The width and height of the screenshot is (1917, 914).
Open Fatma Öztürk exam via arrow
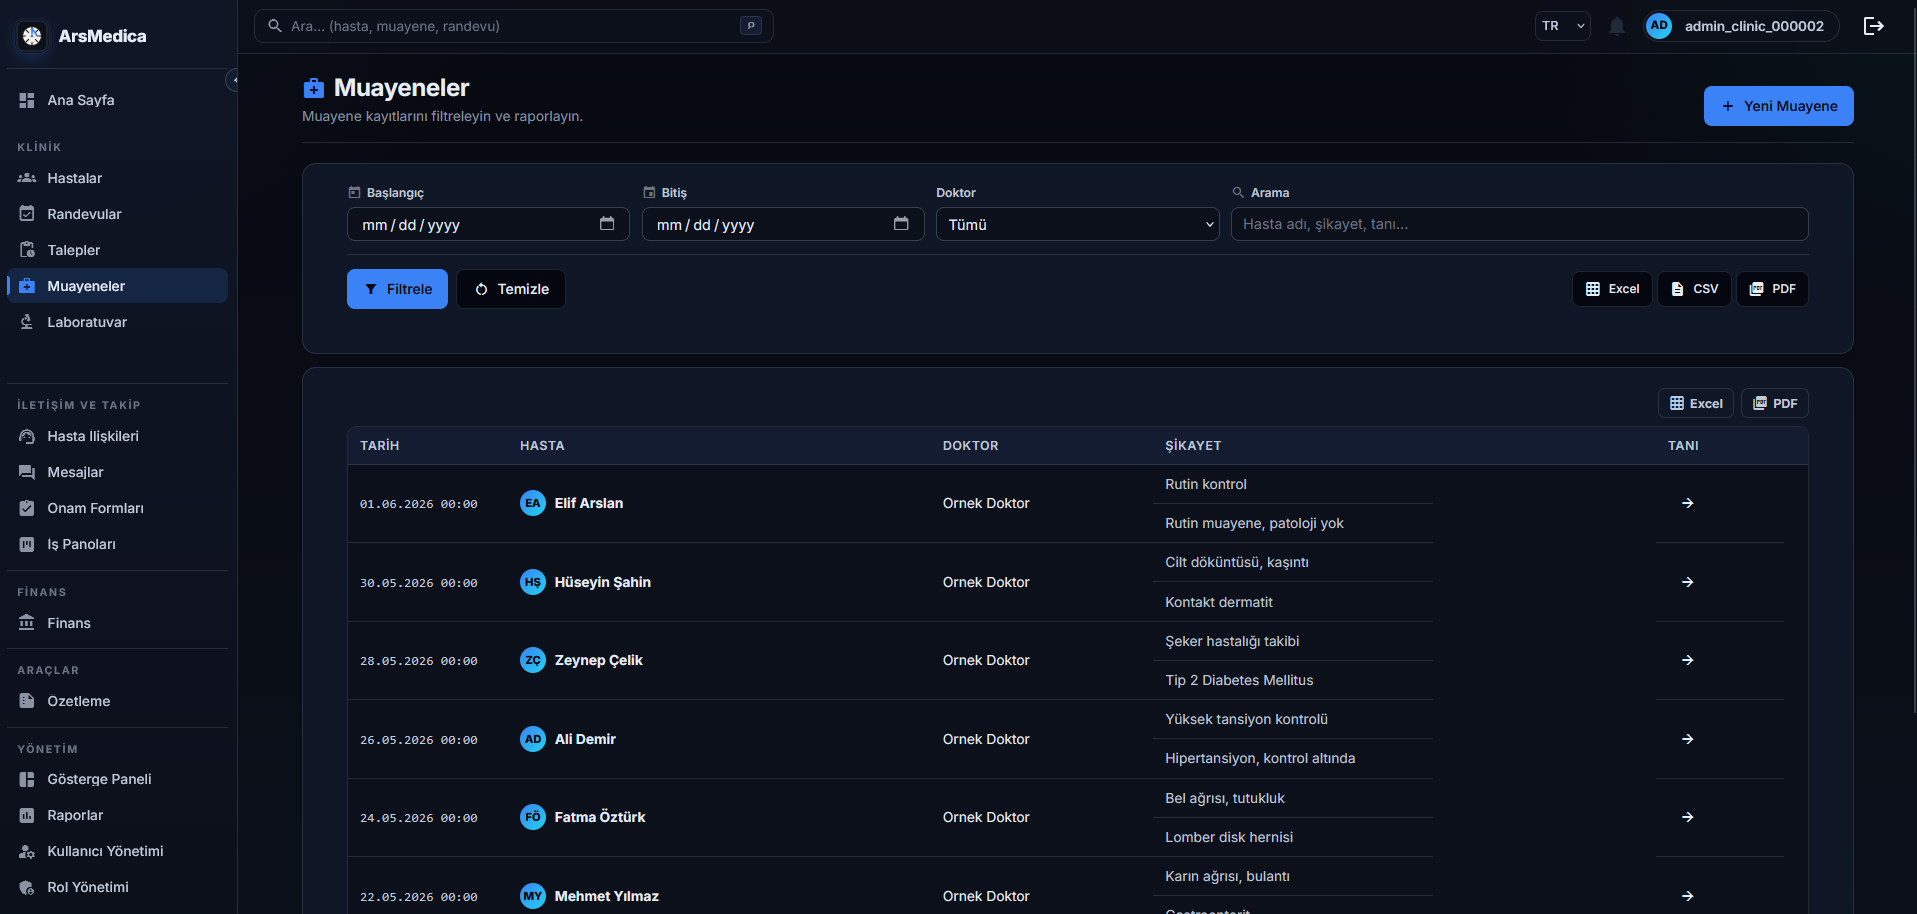click(1687, 817)
